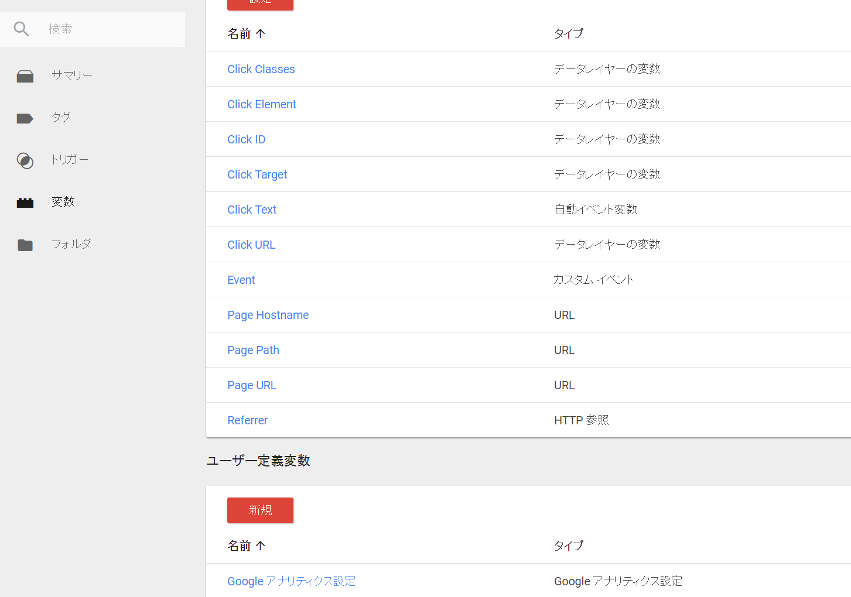
Task: Select the ユーザー定義変数 section heading
Action: (x=258, y=461)
